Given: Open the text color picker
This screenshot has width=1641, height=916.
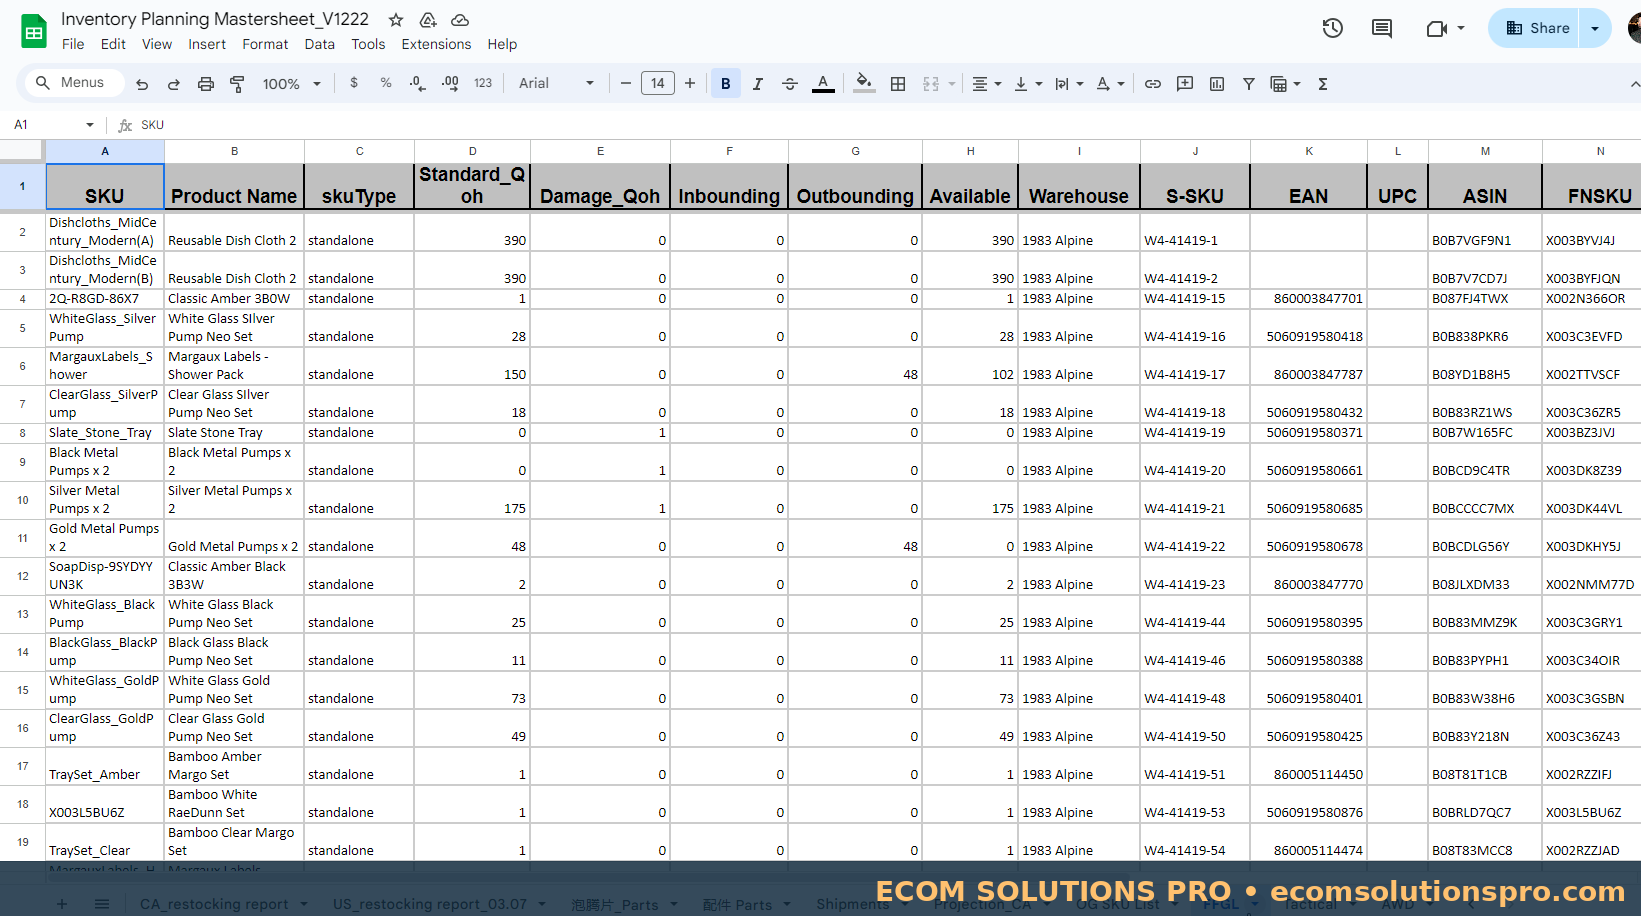Looking at the screenshot, I should (823, 84).
